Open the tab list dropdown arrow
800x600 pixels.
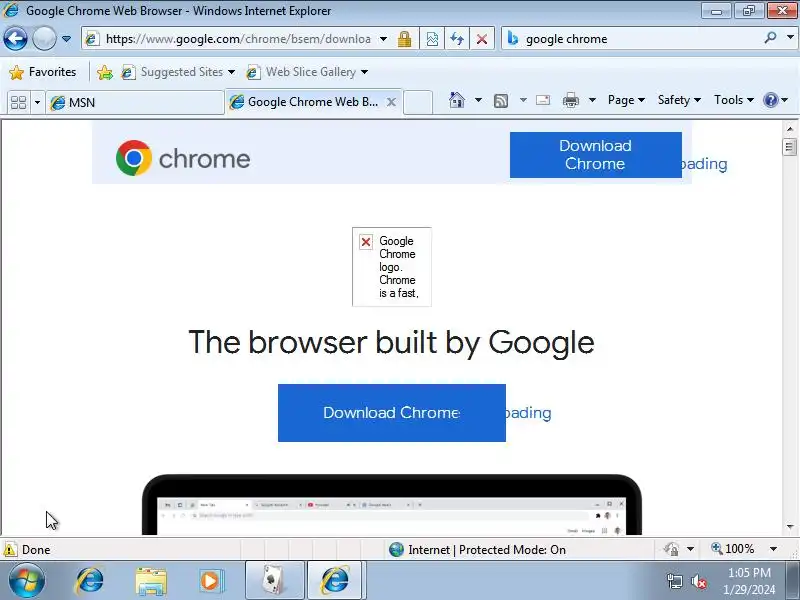coord(37,102)
